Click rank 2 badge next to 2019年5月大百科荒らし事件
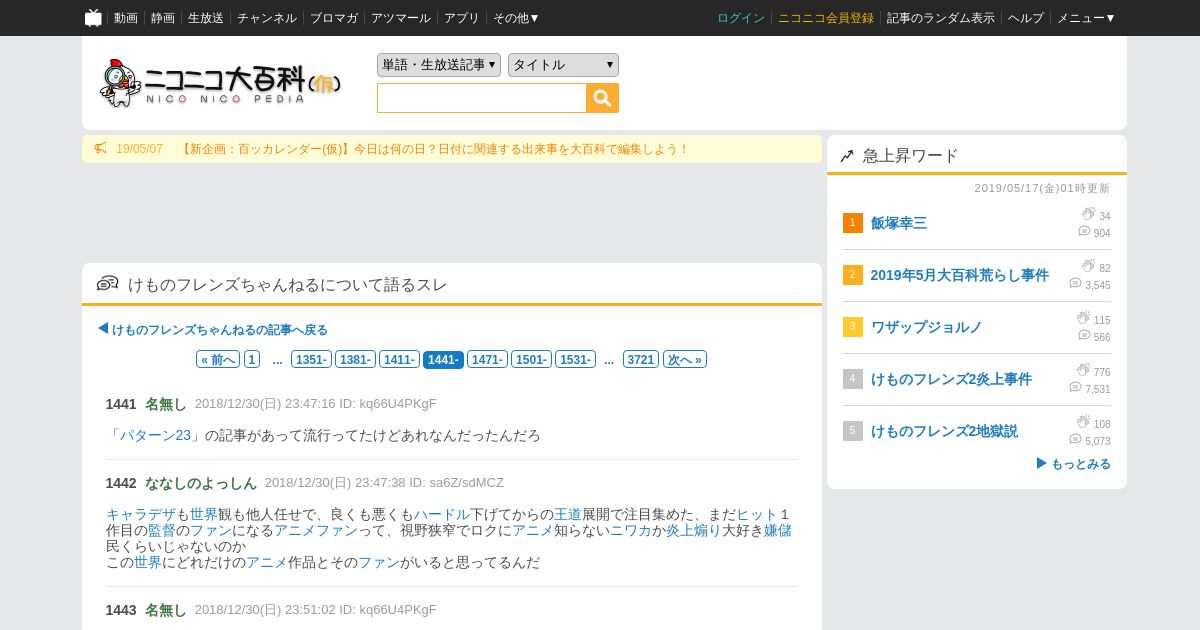Viewport: 1200px width, 630px height. [852, 275]
